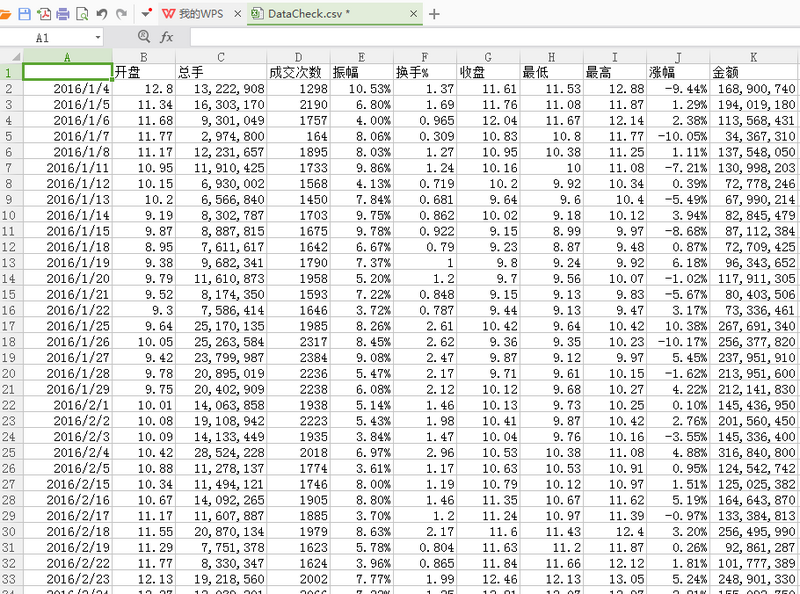
Task: Click the 最低 header cell
Action: pos(552,72)
